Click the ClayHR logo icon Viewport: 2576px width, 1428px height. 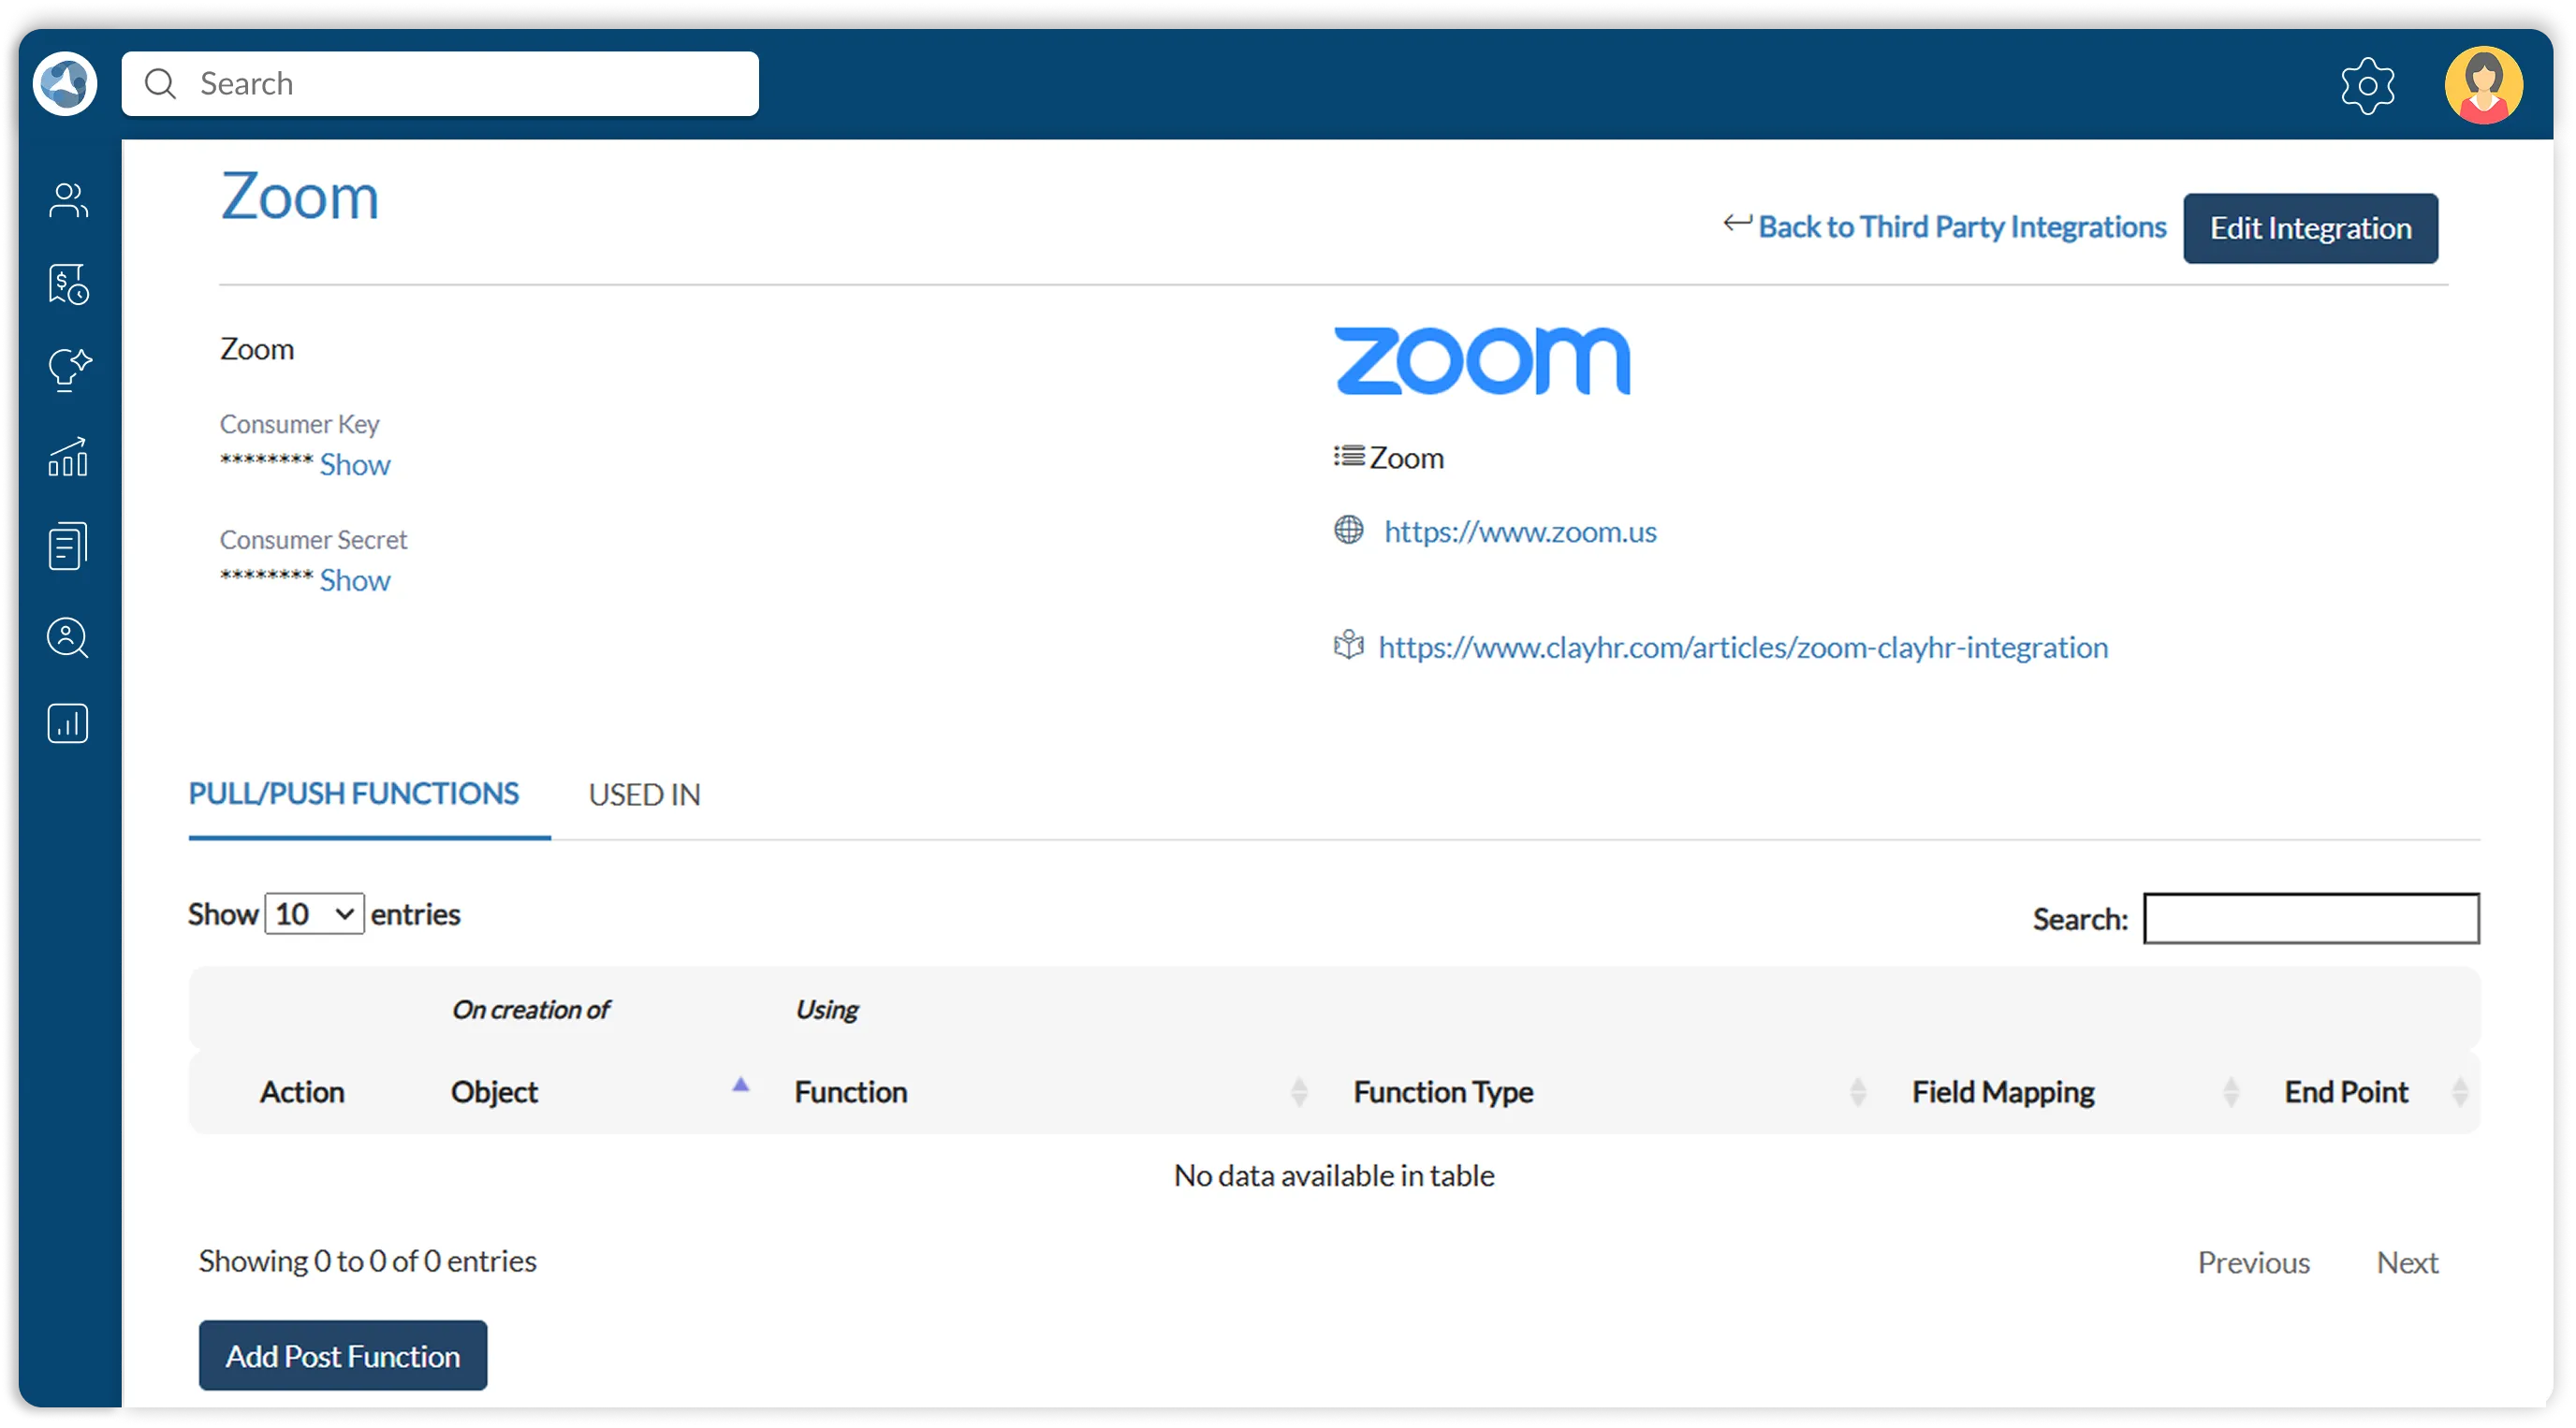pos(65,84)
